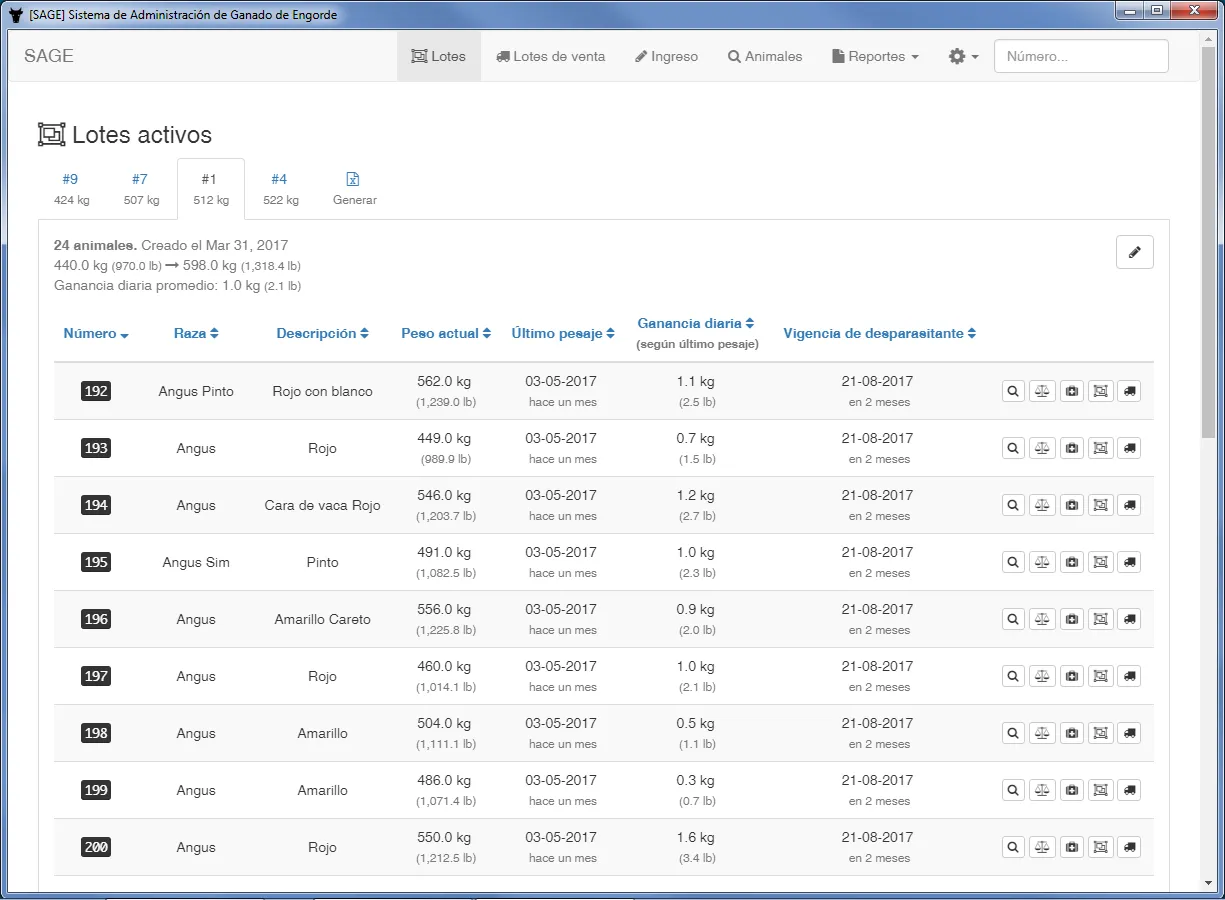Expand the settings gear dropdown

coord(962,57)
